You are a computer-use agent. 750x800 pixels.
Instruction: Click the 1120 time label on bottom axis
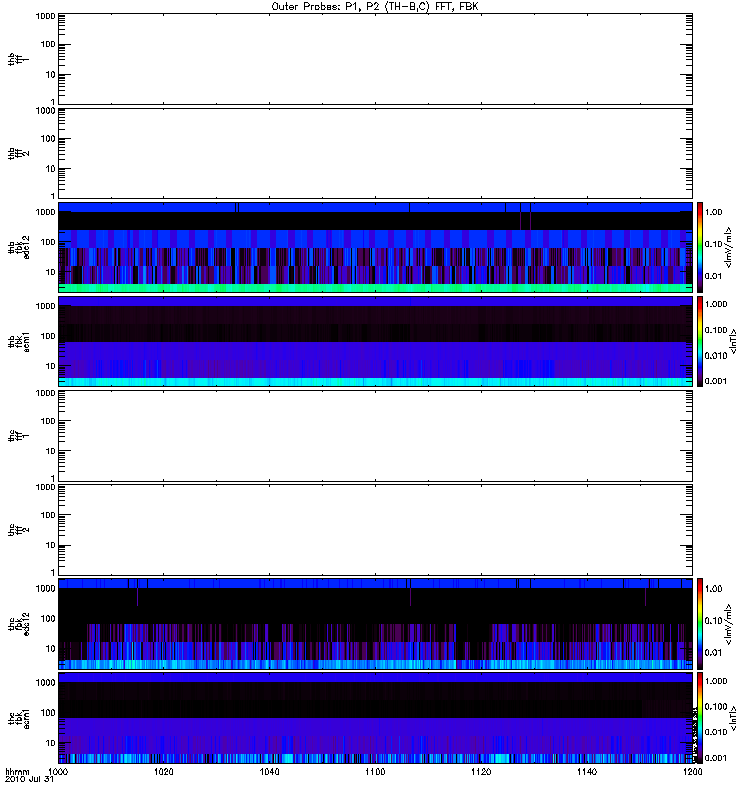481,771
